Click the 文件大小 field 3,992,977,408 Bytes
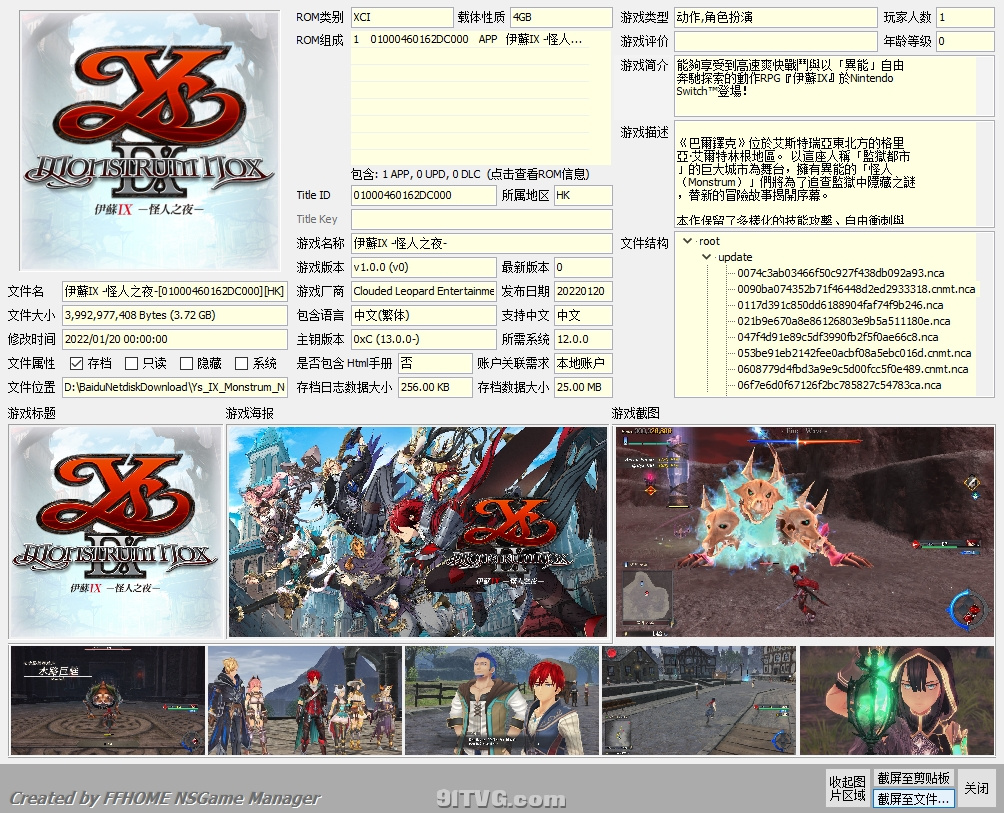The image size is (1004, 813). (174, 315)
